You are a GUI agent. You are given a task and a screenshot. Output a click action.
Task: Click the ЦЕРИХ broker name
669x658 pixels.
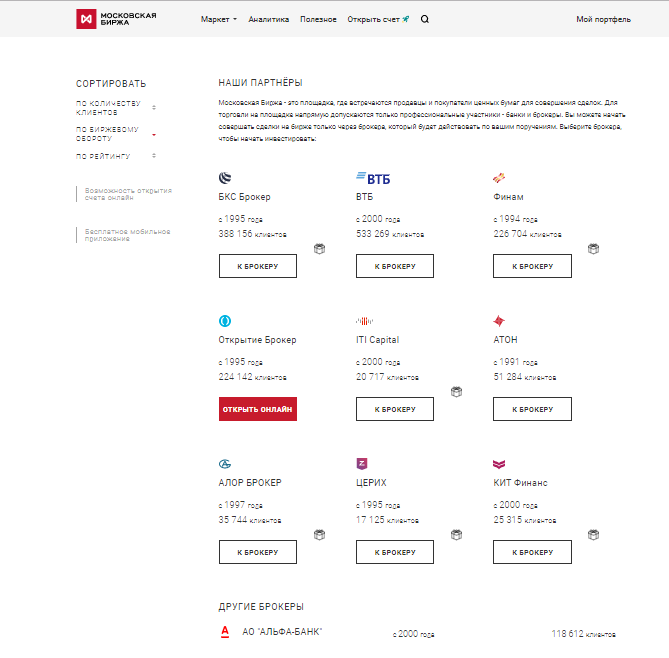point(371,483)
